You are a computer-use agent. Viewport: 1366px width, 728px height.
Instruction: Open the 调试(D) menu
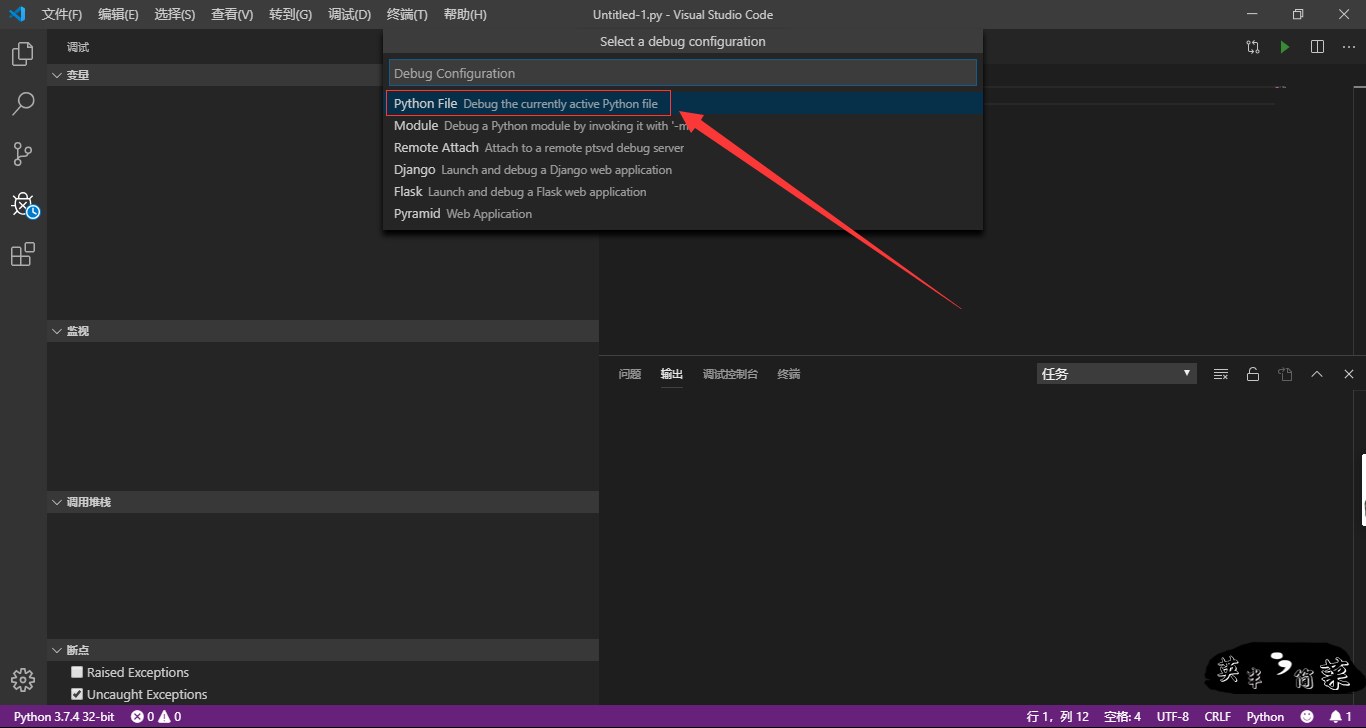click(x=349, y=15)
